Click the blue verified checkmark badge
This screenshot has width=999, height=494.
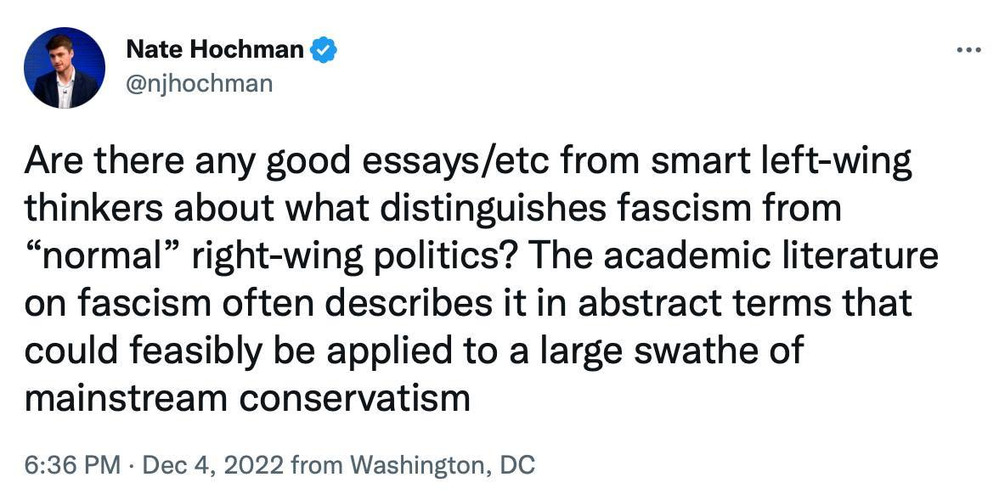(324, 50)
